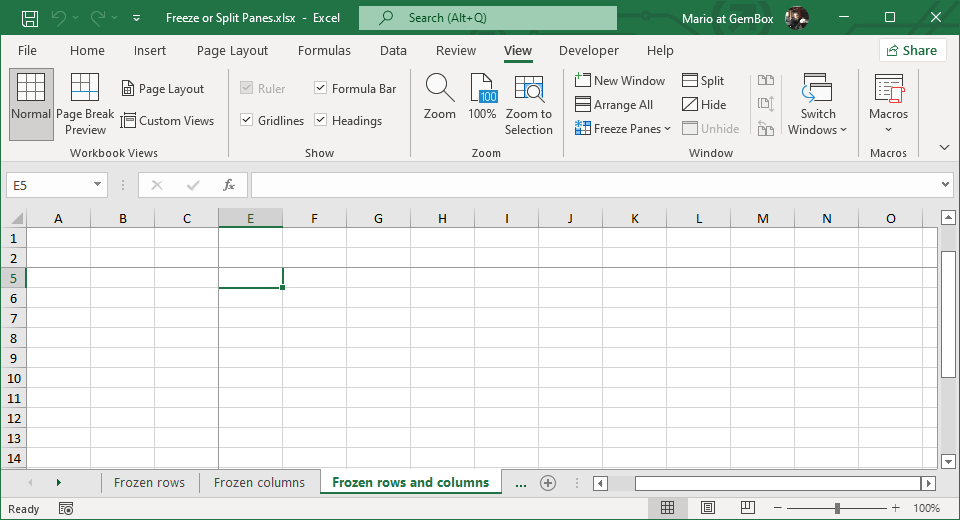
Task: Click the Save icon in title bar
Action: [30, 18]
